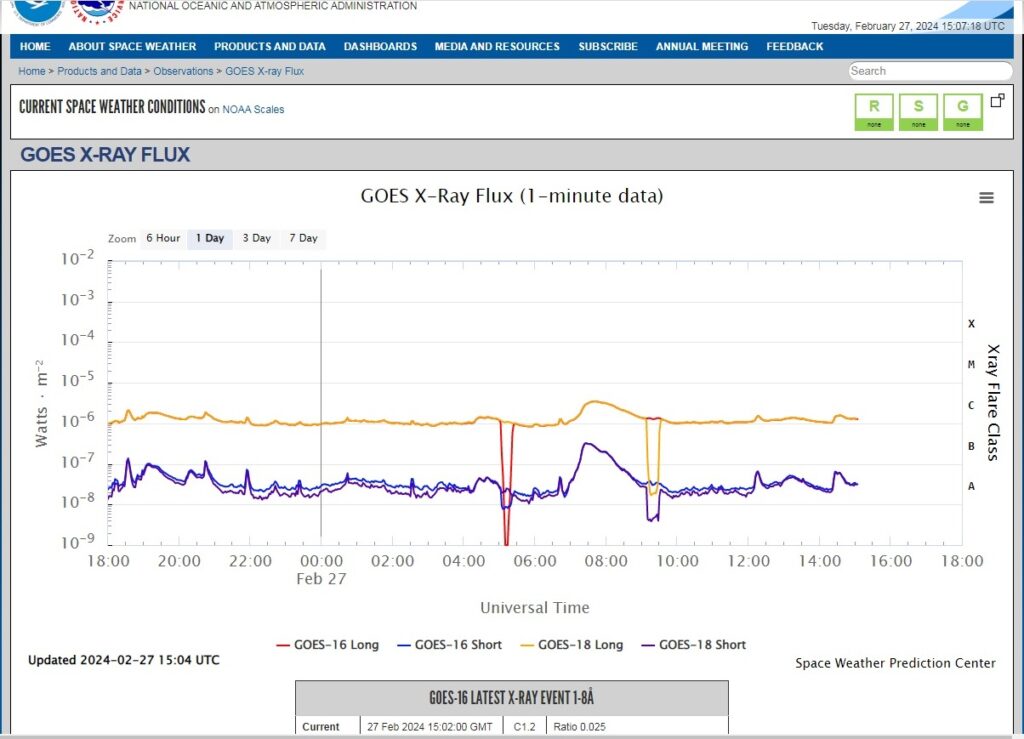Open space weather conditions in popout window
The image size is (1024, 739).
pos(997,101)
